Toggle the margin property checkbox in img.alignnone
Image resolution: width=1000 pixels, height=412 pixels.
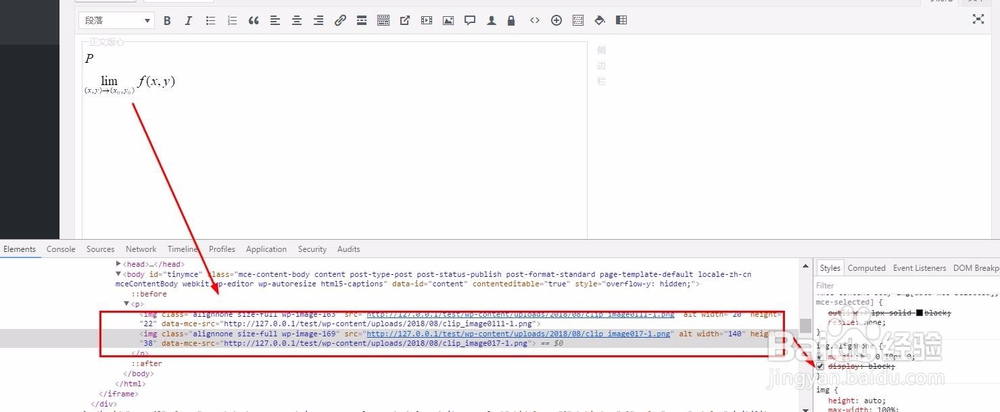[820, 357]
